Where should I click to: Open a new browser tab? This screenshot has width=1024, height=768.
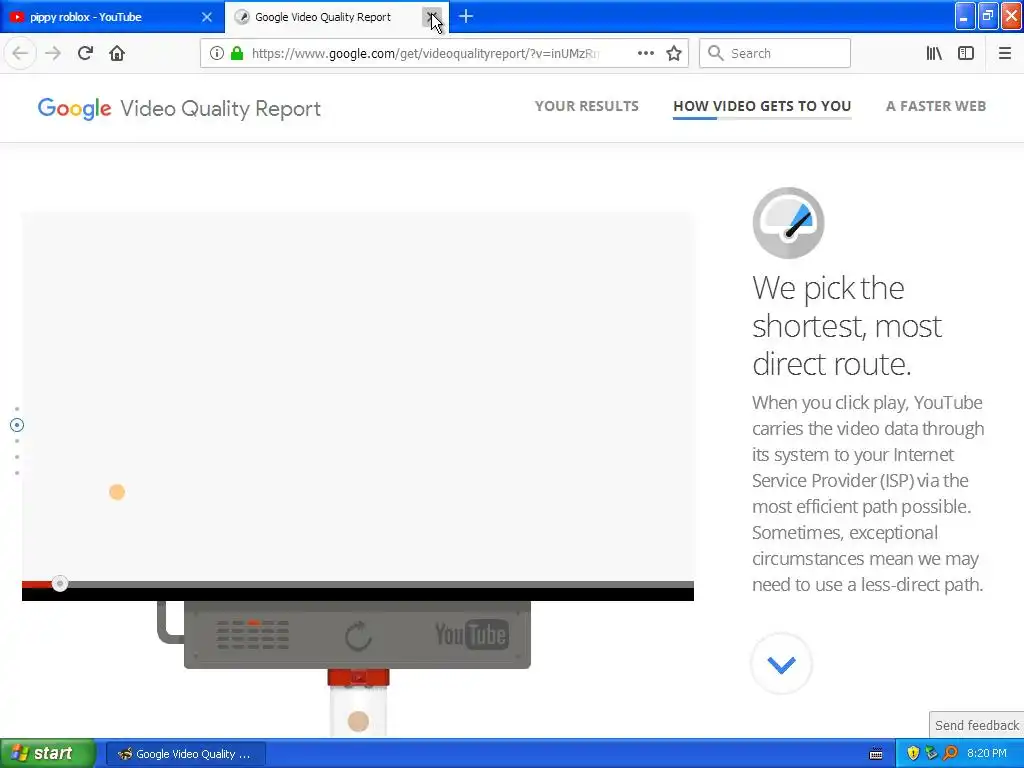466,16
